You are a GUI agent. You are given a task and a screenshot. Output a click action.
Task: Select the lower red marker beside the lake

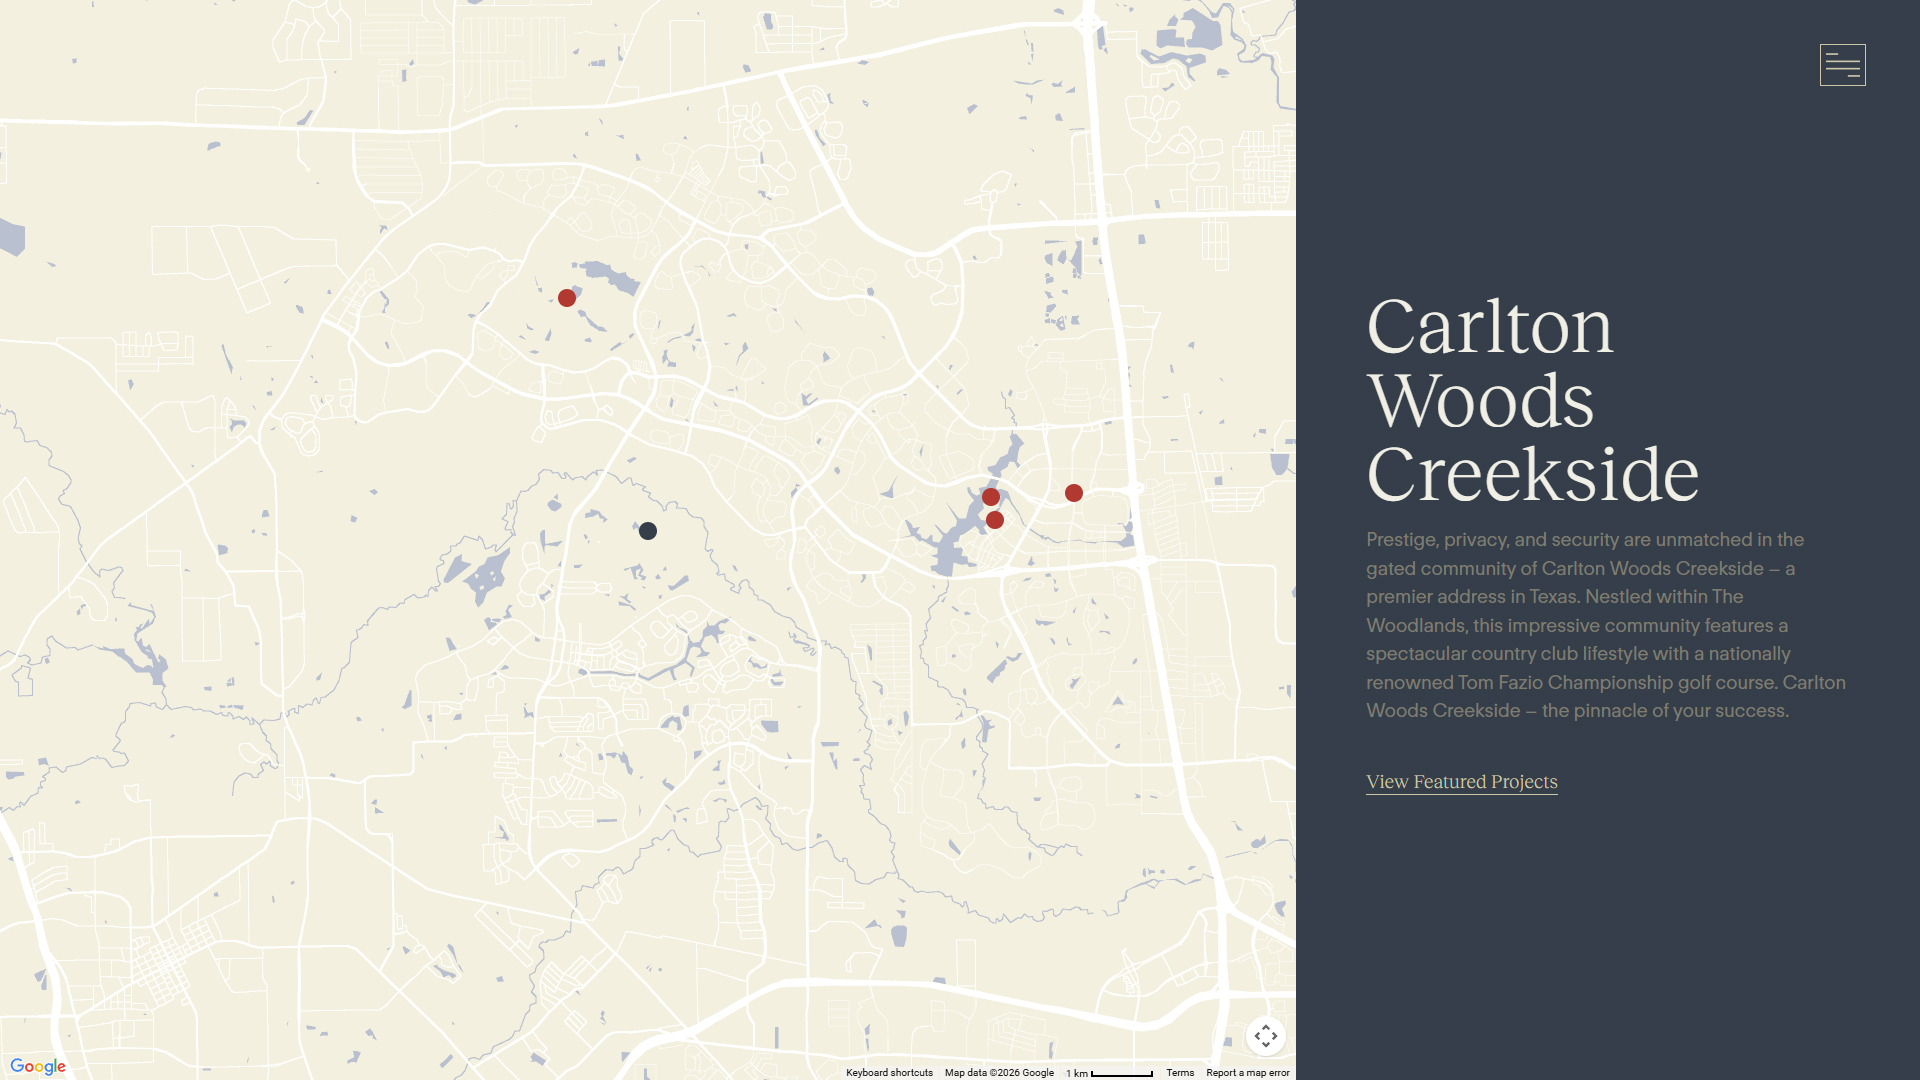click(x=995, y=520)
